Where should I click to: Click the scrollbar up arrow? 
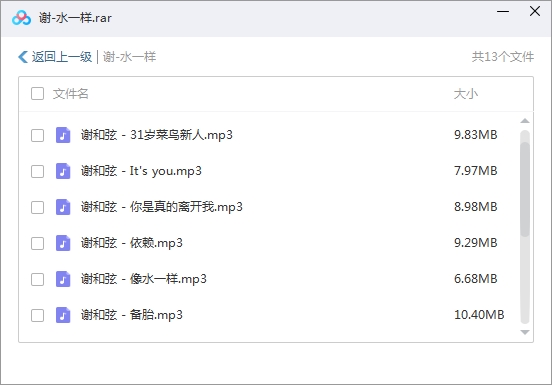(x=525, y=121)
